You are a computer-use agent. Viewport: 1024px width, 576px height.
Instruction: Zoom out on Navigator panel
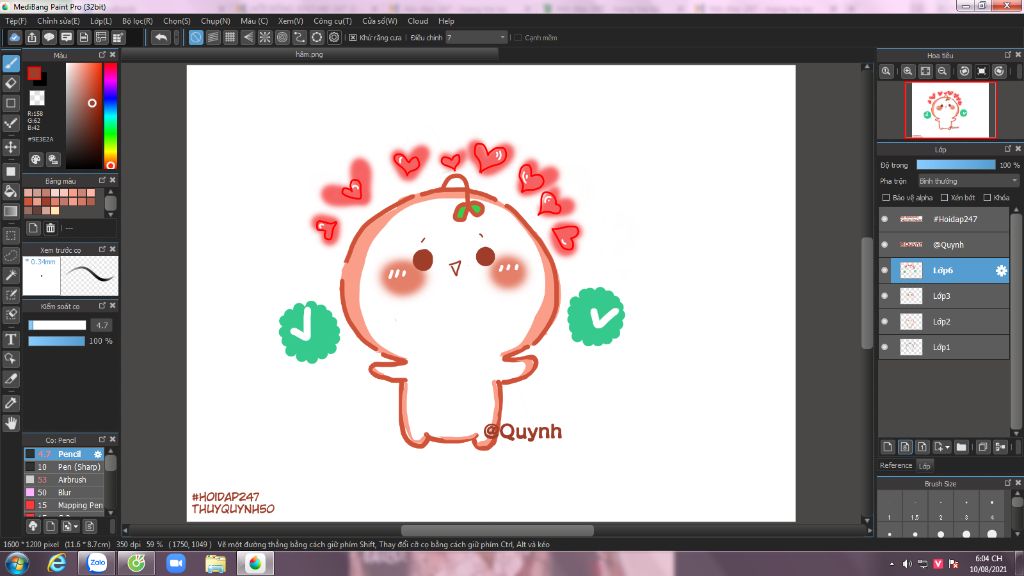942,71
